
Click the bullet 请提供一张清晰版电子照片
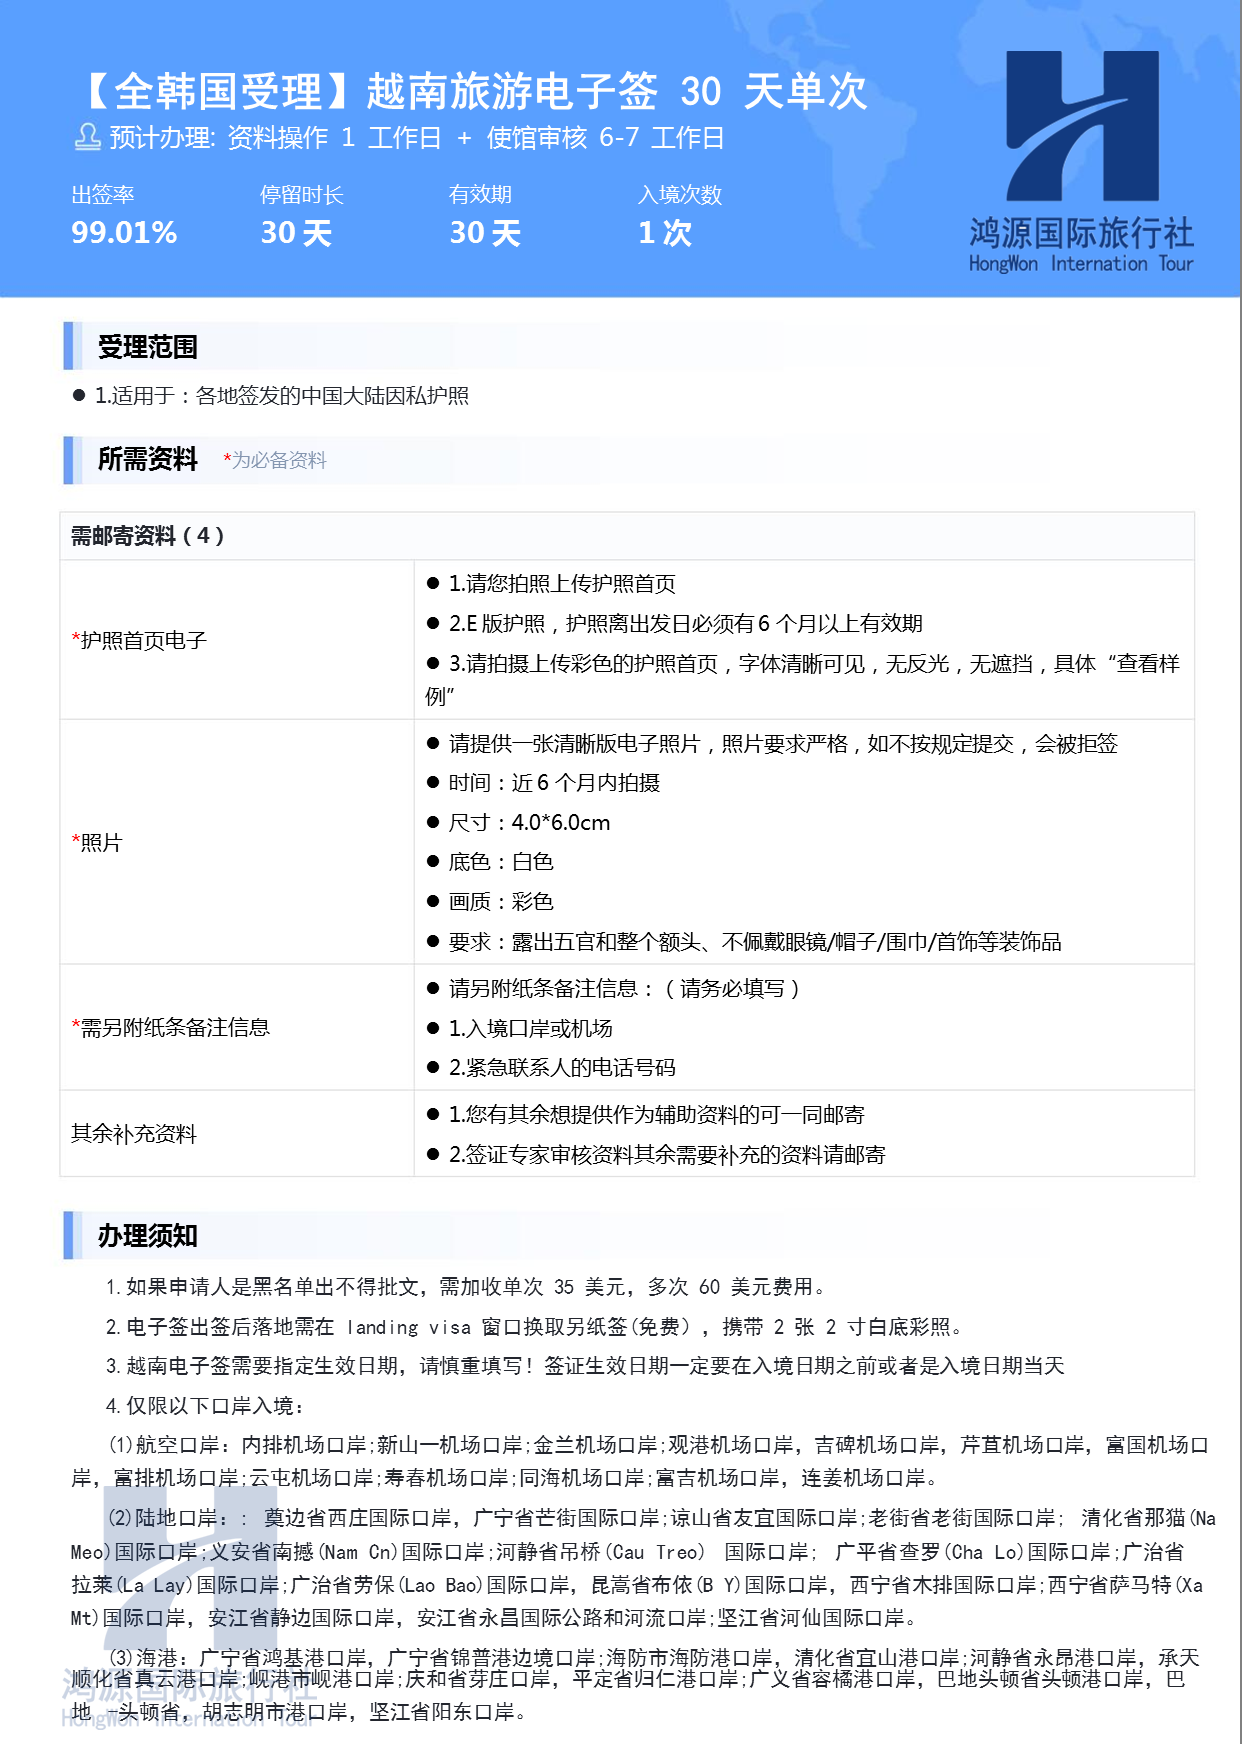coord(772,744)
